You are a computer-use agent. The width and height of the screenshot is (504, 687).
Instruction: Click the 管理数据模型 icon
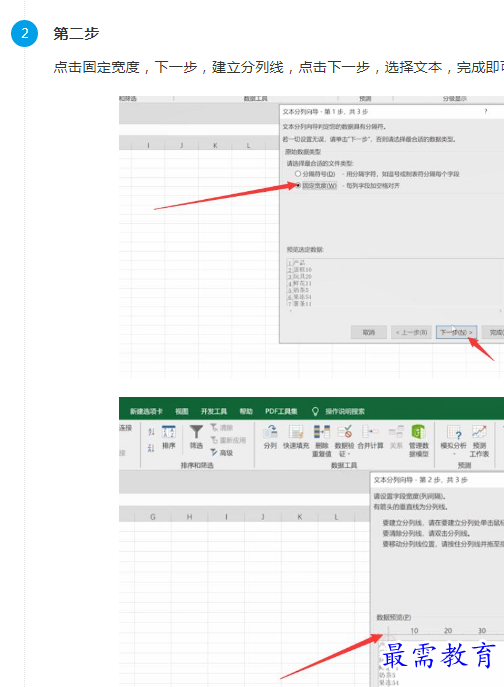419,432
